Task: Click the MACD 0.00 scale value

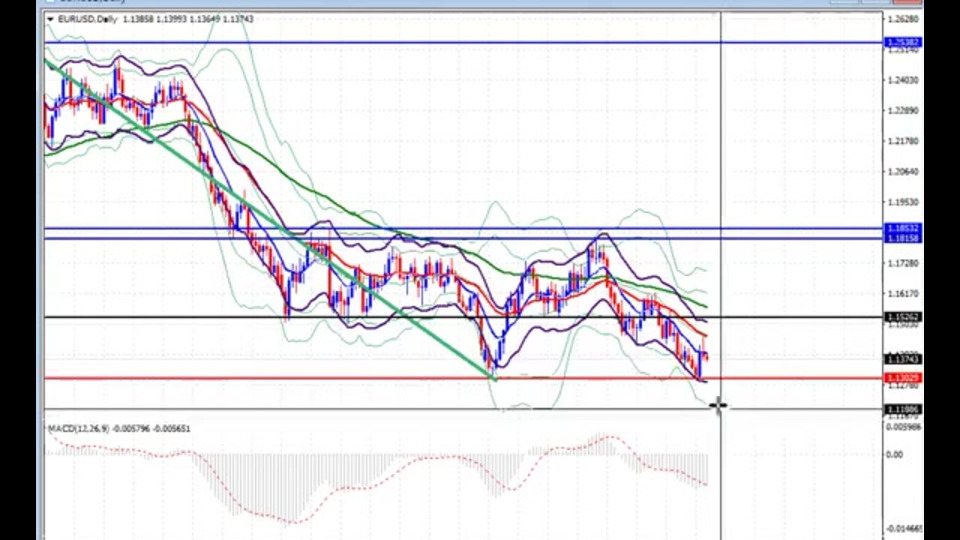Action: pos(894,455)
